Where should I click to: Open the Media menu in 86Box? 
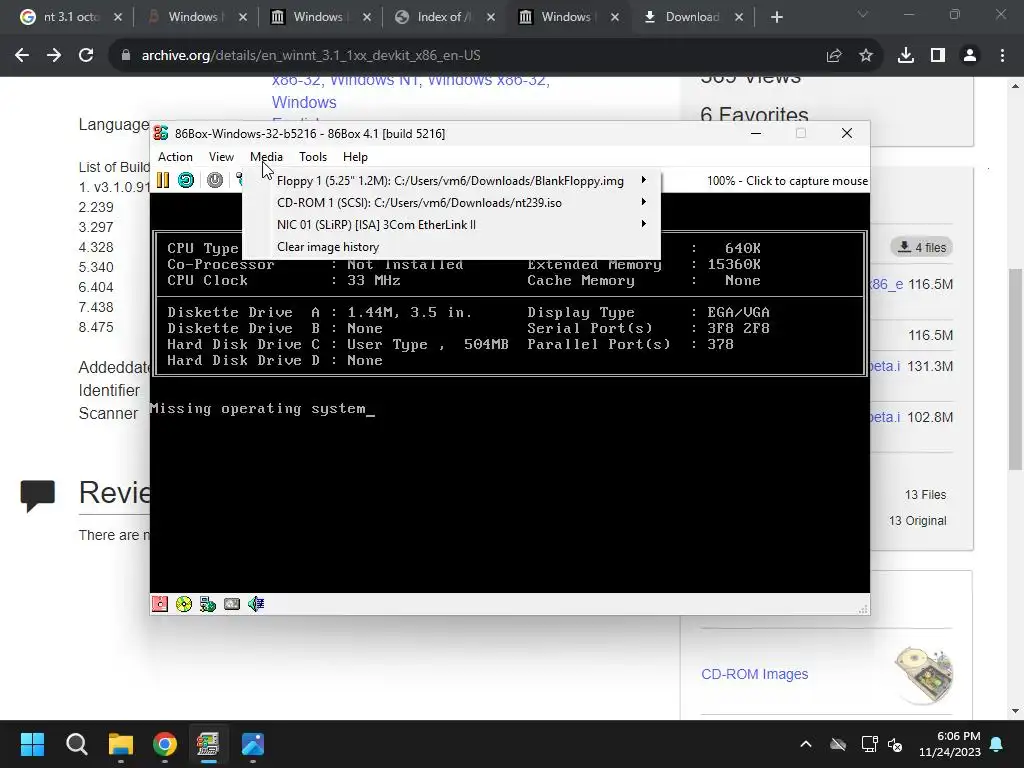coord(266,157)
